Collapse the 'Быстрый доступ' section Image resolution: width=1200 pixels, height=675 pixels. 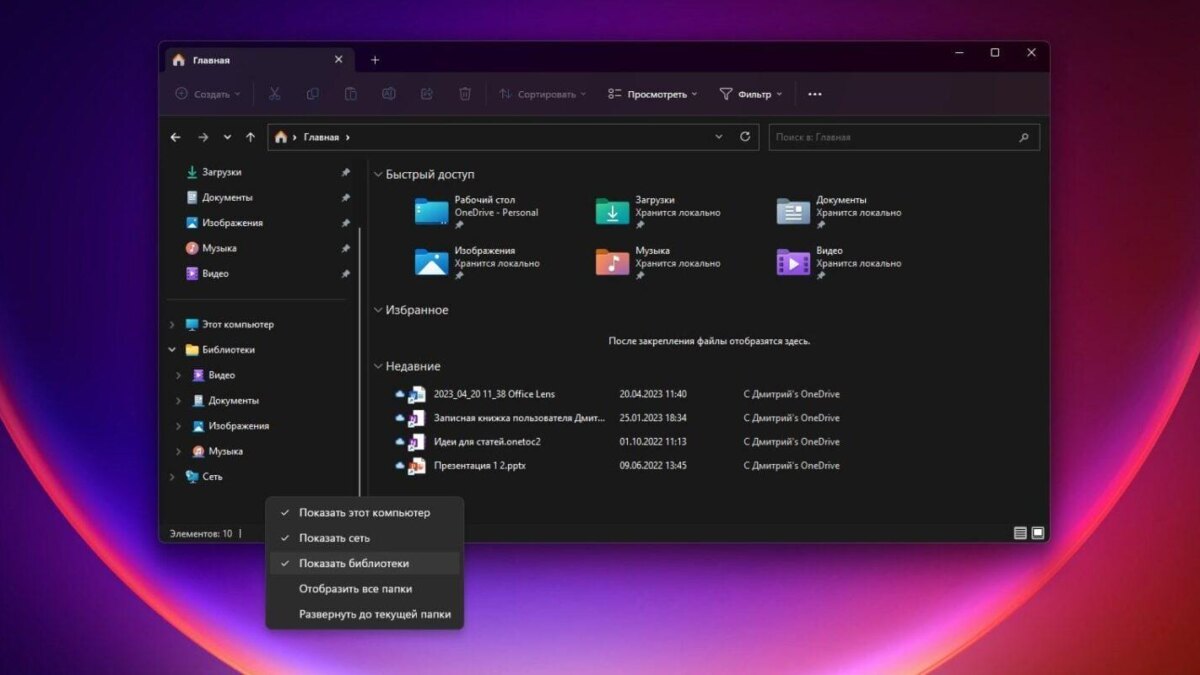(x=377, y=173)
